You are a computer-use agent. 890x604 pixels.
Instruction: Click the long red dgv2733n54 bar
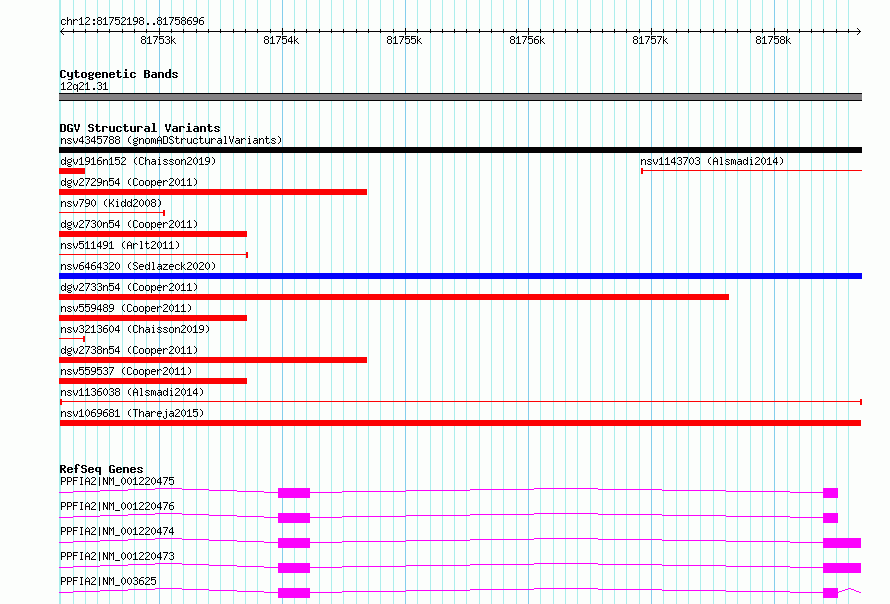pos(394,297)
